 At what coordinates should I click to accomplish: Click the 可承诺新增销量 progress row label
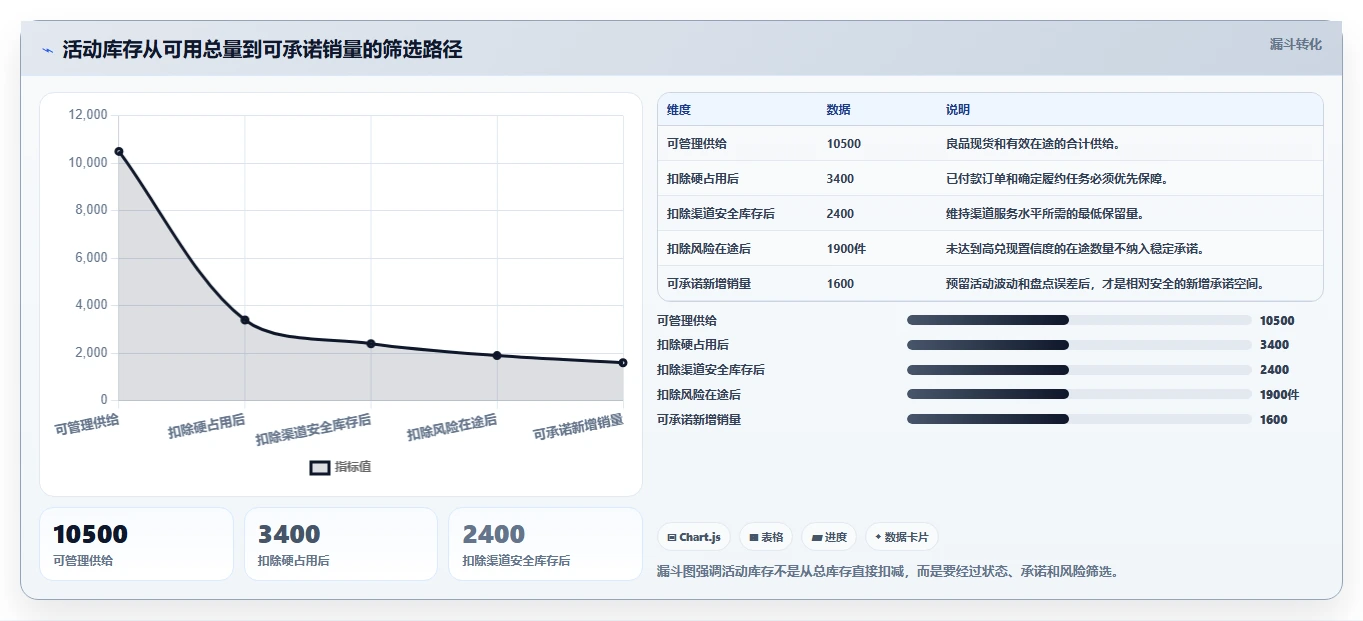click(x=699, y=420)
